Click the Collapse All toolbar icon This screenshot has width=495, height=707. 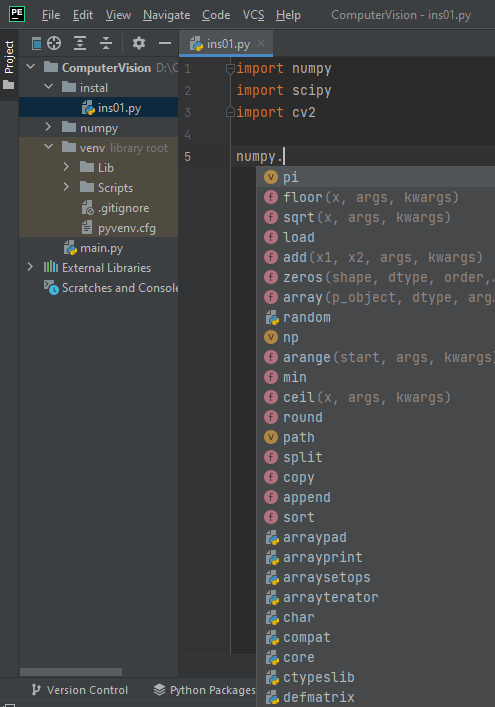pos(106,43)
